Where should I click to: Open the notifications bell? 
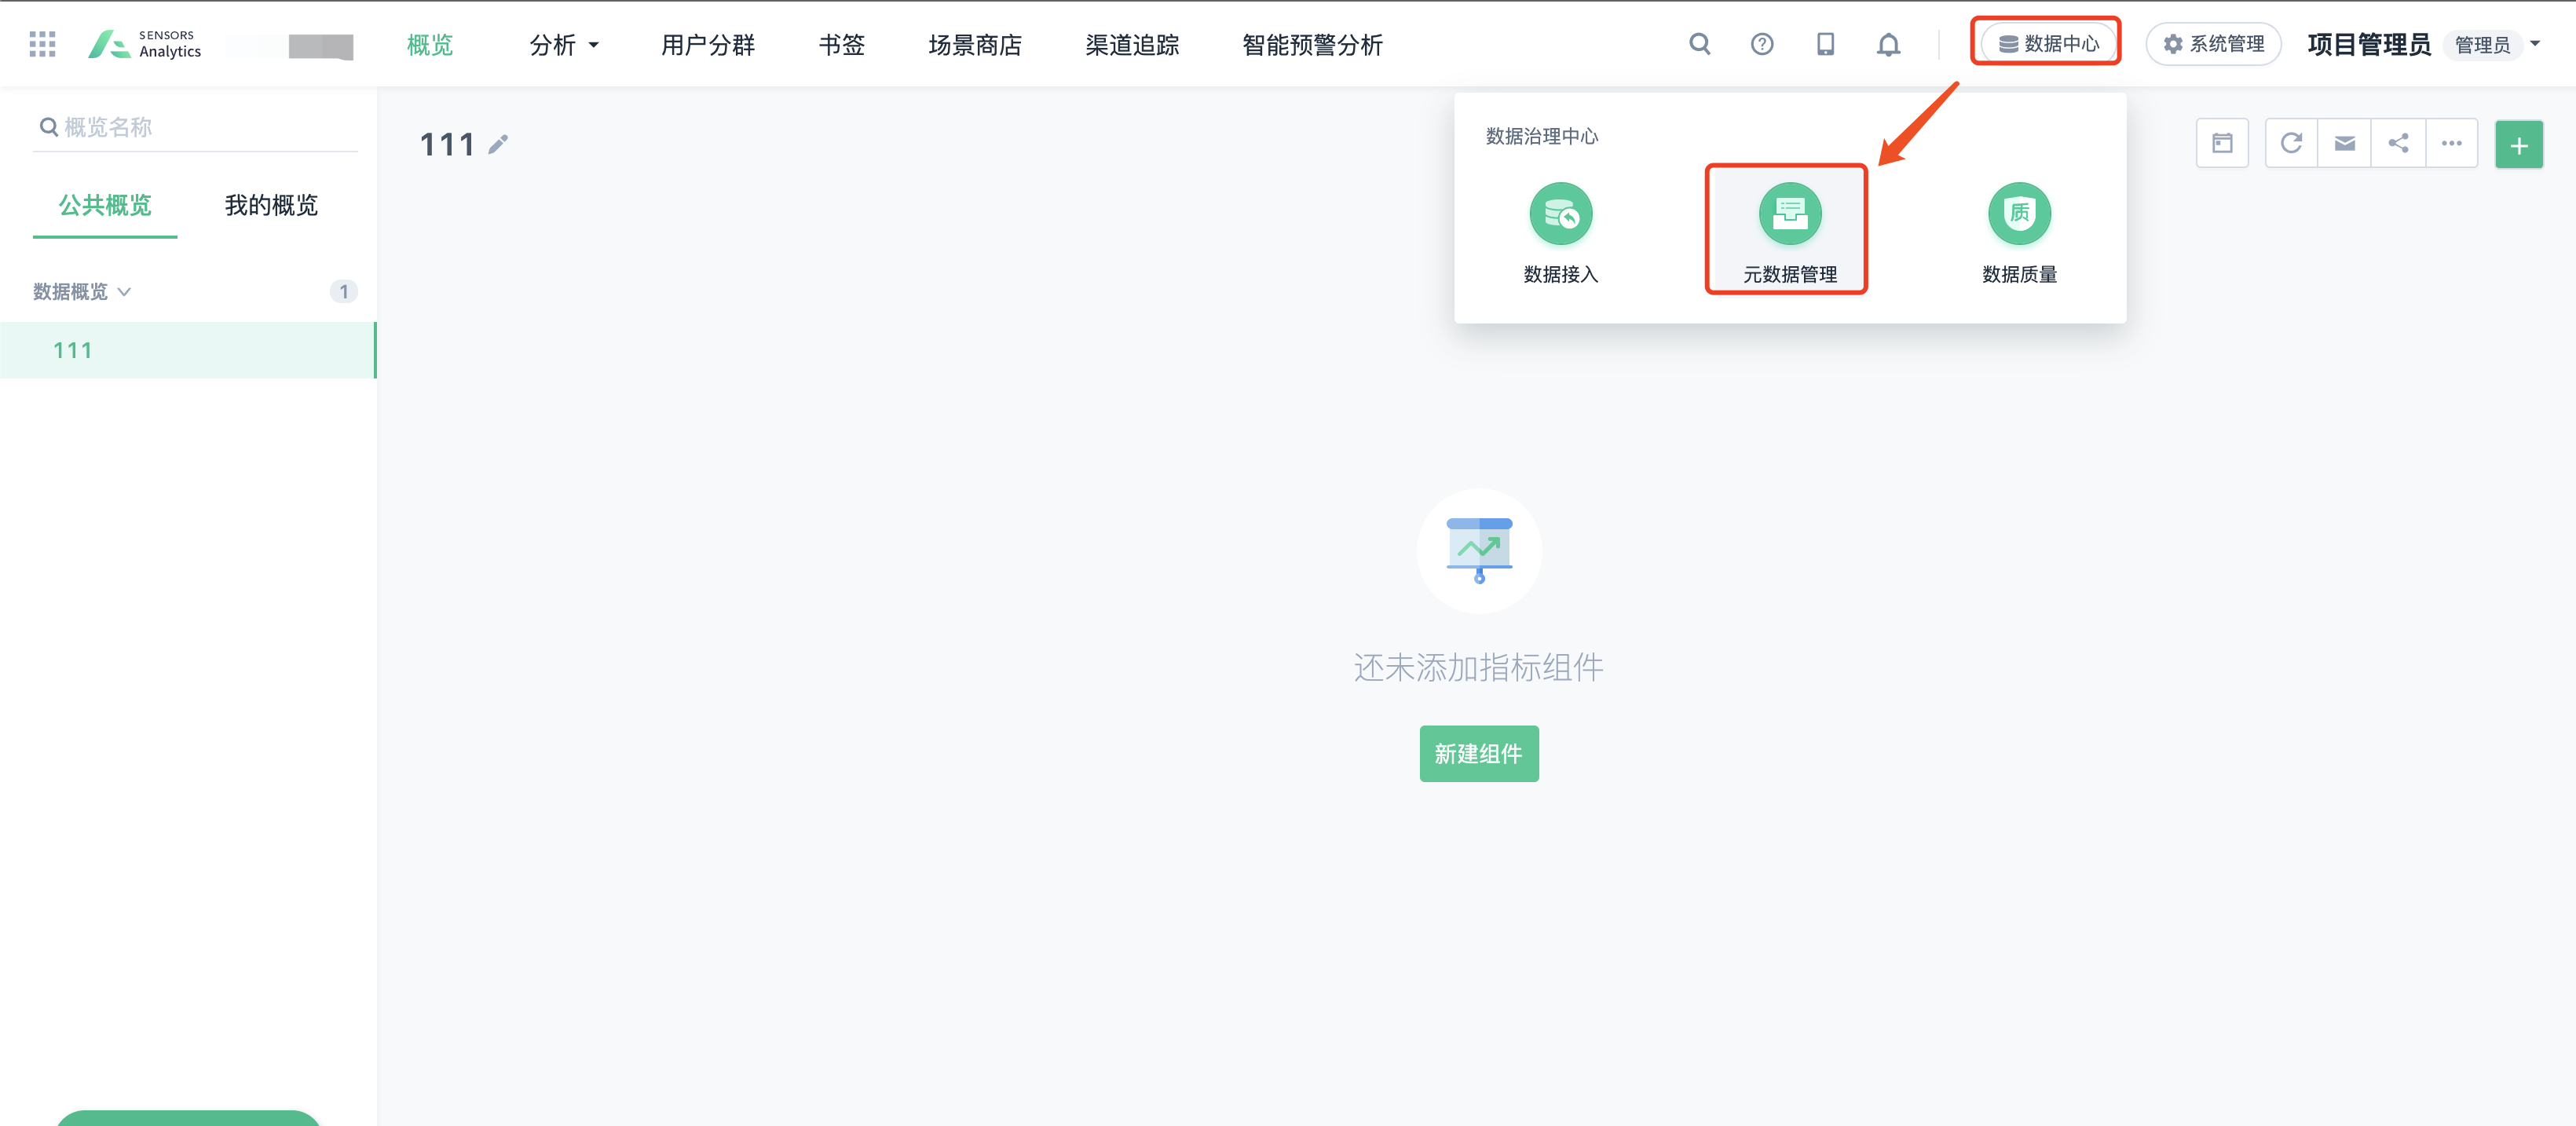click(1888, 44)
